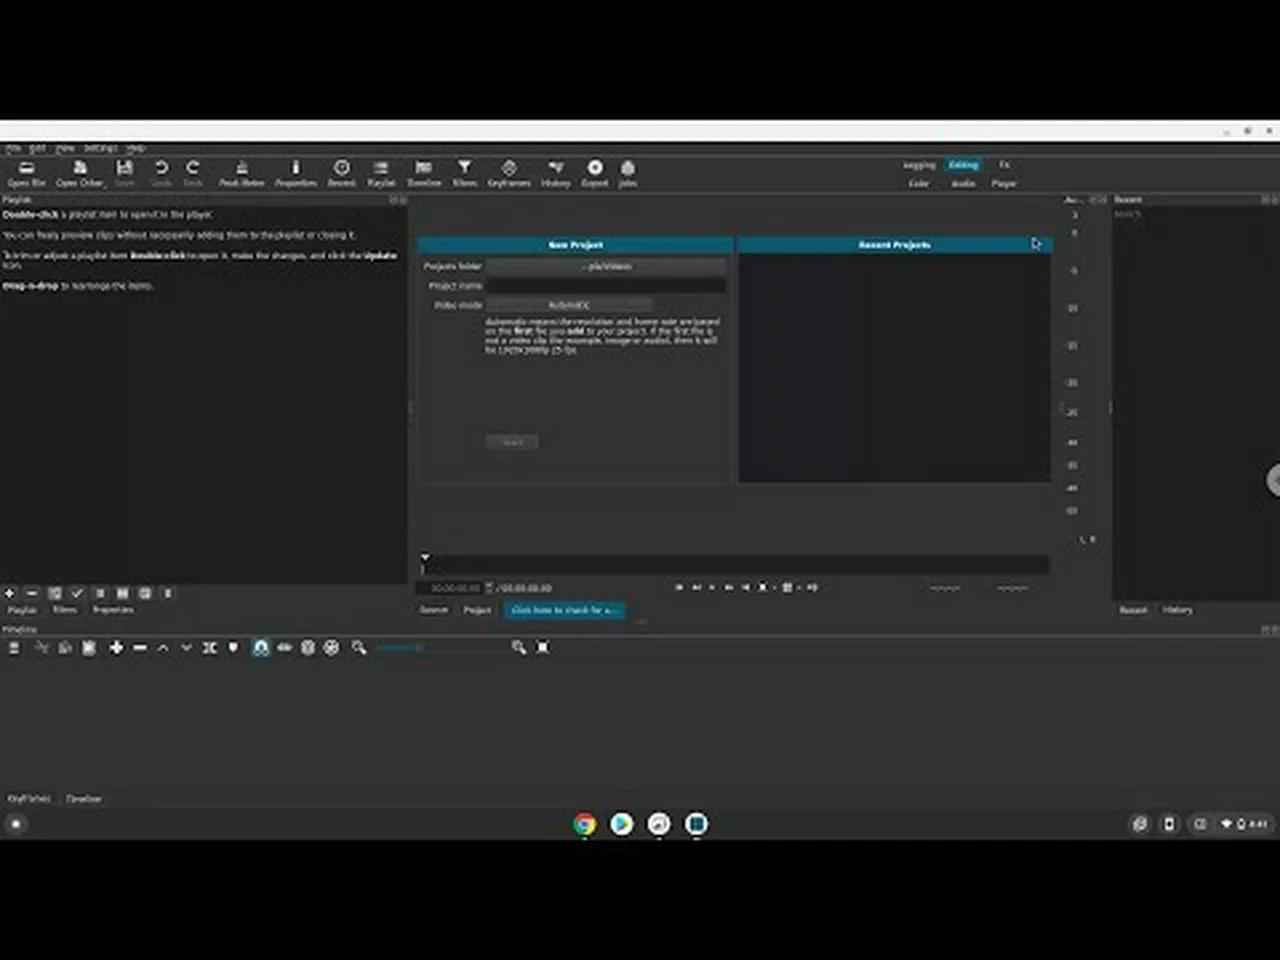Click the Properties icon in the toolbar
This screenshot has height=960, width=1280.
tap(295, 172)
